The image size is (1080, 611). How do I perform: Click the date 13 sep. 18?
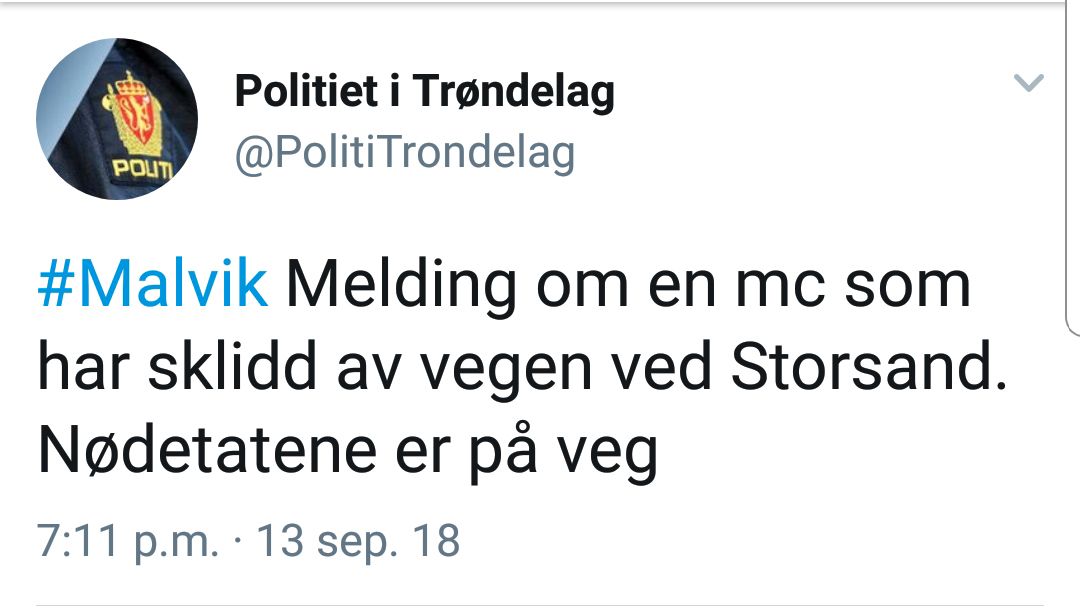click(358, 541)
